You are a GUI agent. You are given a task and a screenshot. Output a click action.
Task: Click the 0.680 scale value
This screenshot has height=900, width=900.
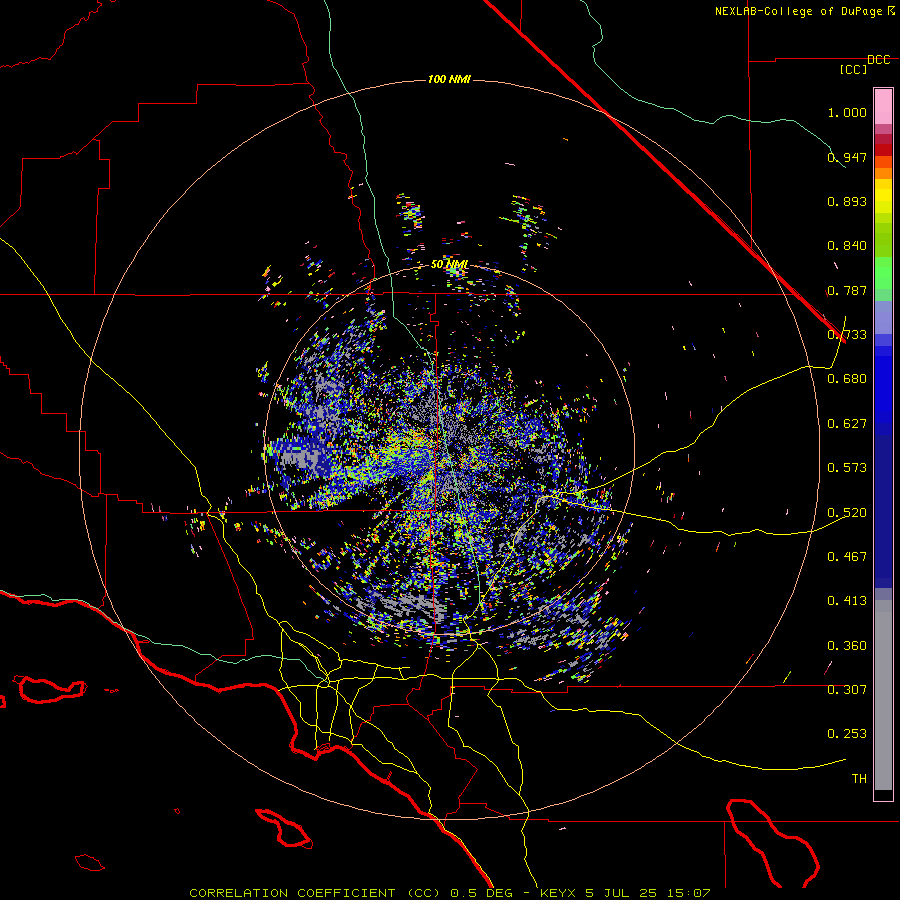click(x=847, y=379)
